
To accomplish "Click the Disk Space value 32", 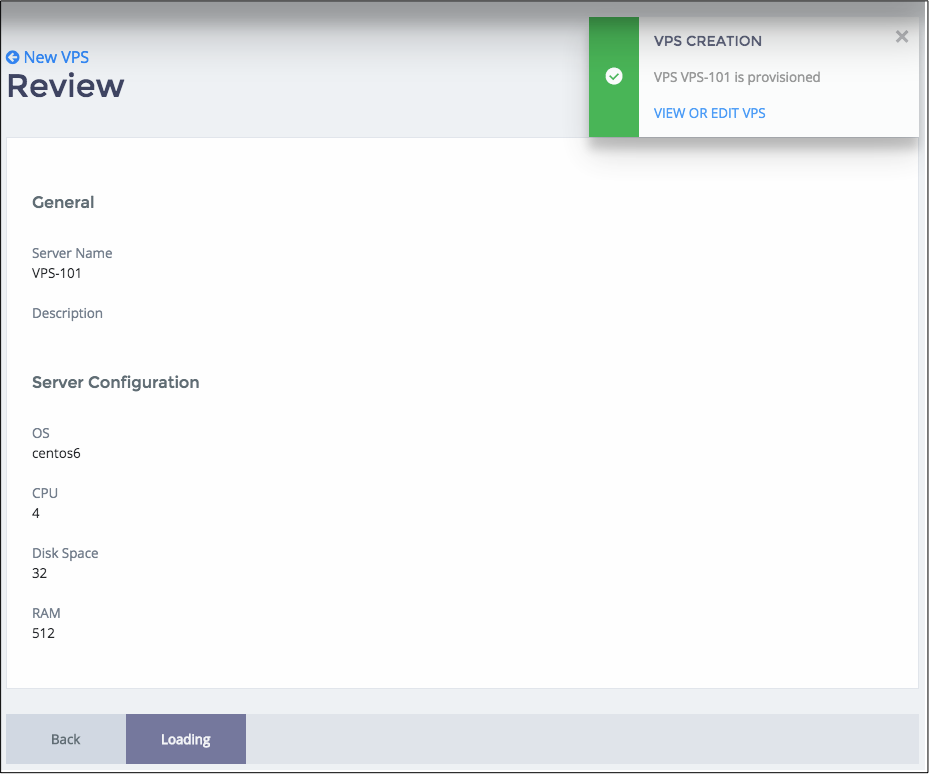I will (39, 573).
